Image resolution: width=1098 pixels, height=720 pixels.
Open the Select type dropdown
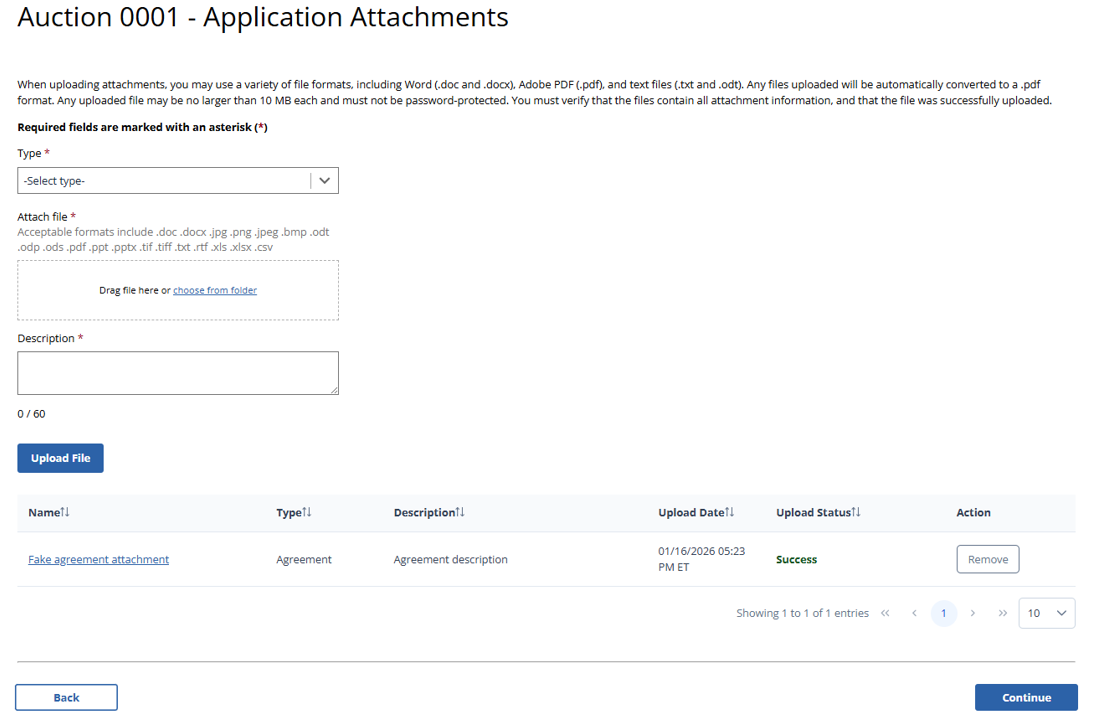click(x=165, y=181)
